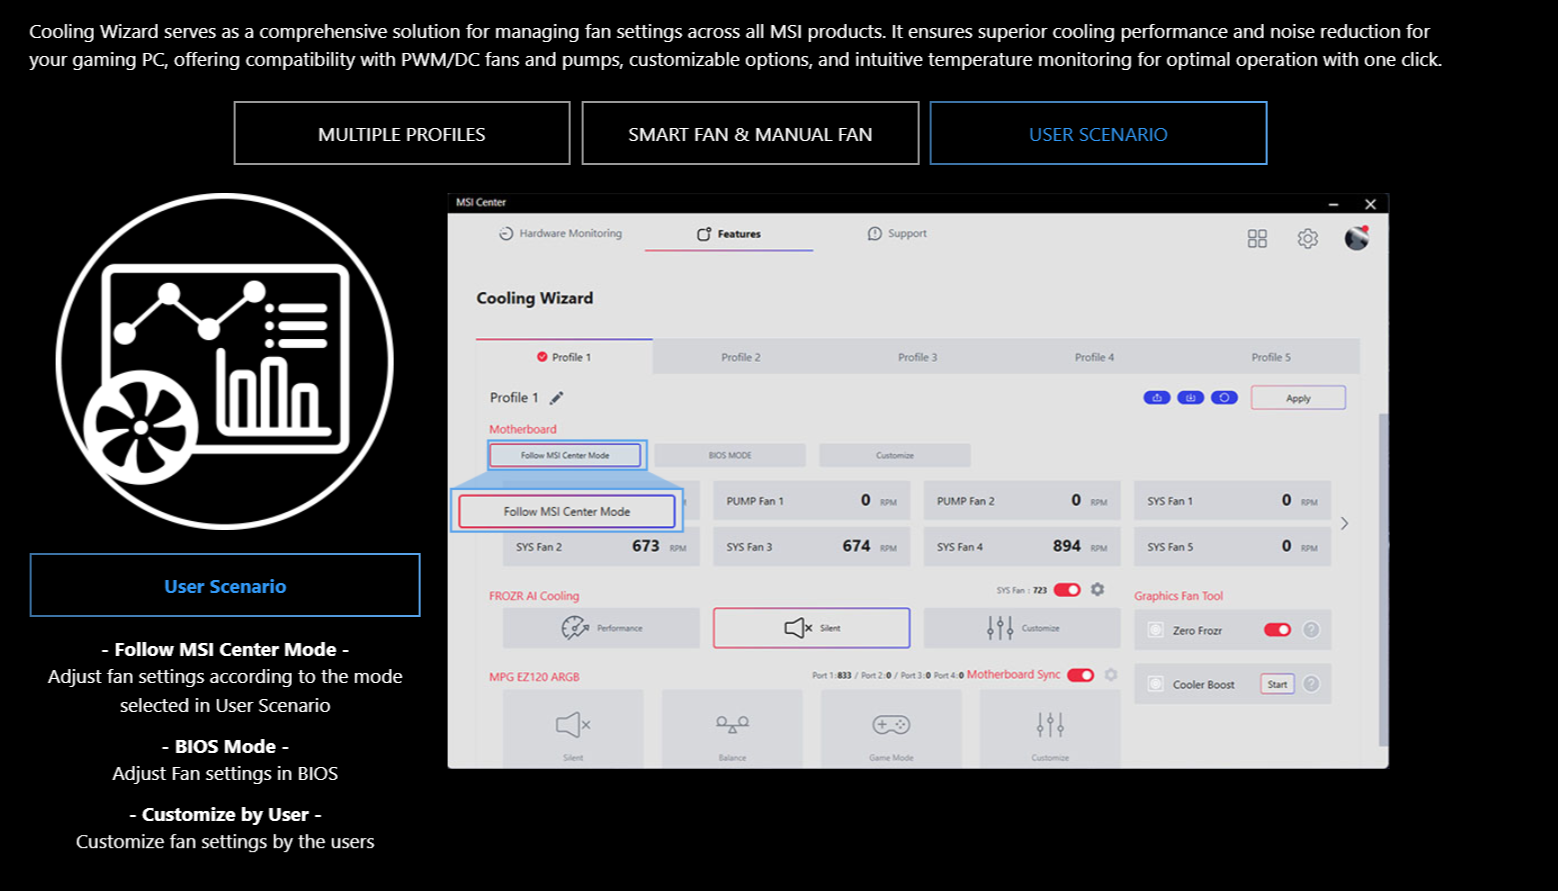Disable the Zero Frozr toggle
The image size is (1558, 891).
click(x=1277, y=630)
